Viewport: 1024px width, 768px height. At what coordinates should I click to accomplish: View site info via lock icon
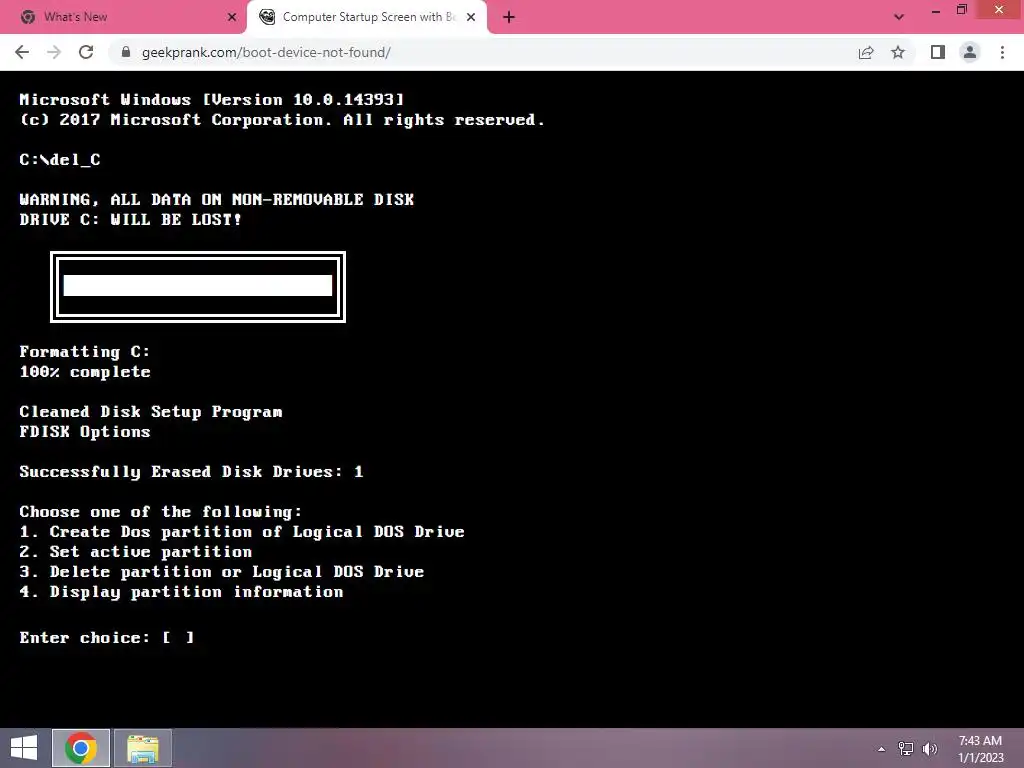click(x=126, y=52)
